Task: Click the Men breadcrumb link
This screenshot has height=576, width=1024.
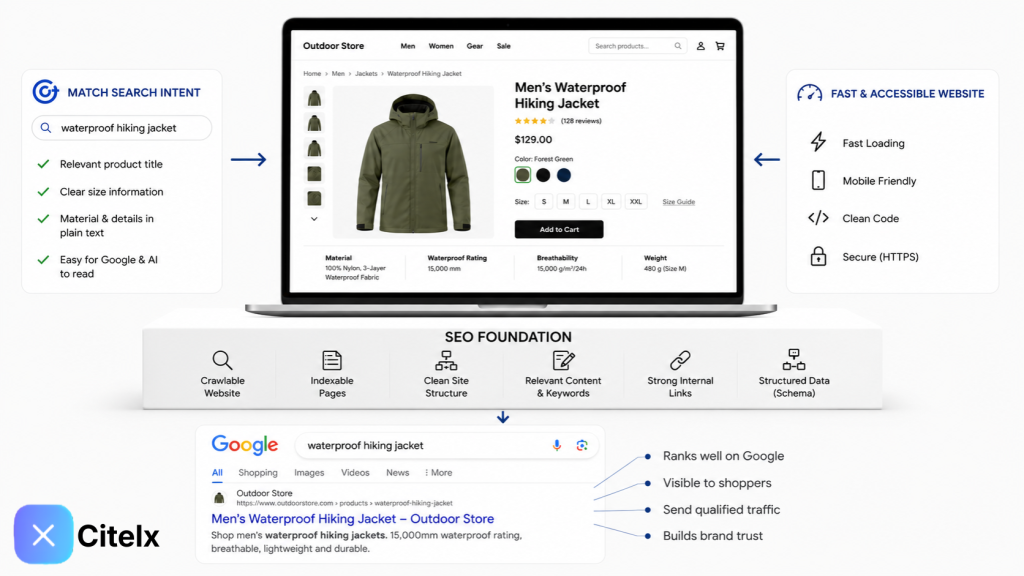Action: click(338, 74)
